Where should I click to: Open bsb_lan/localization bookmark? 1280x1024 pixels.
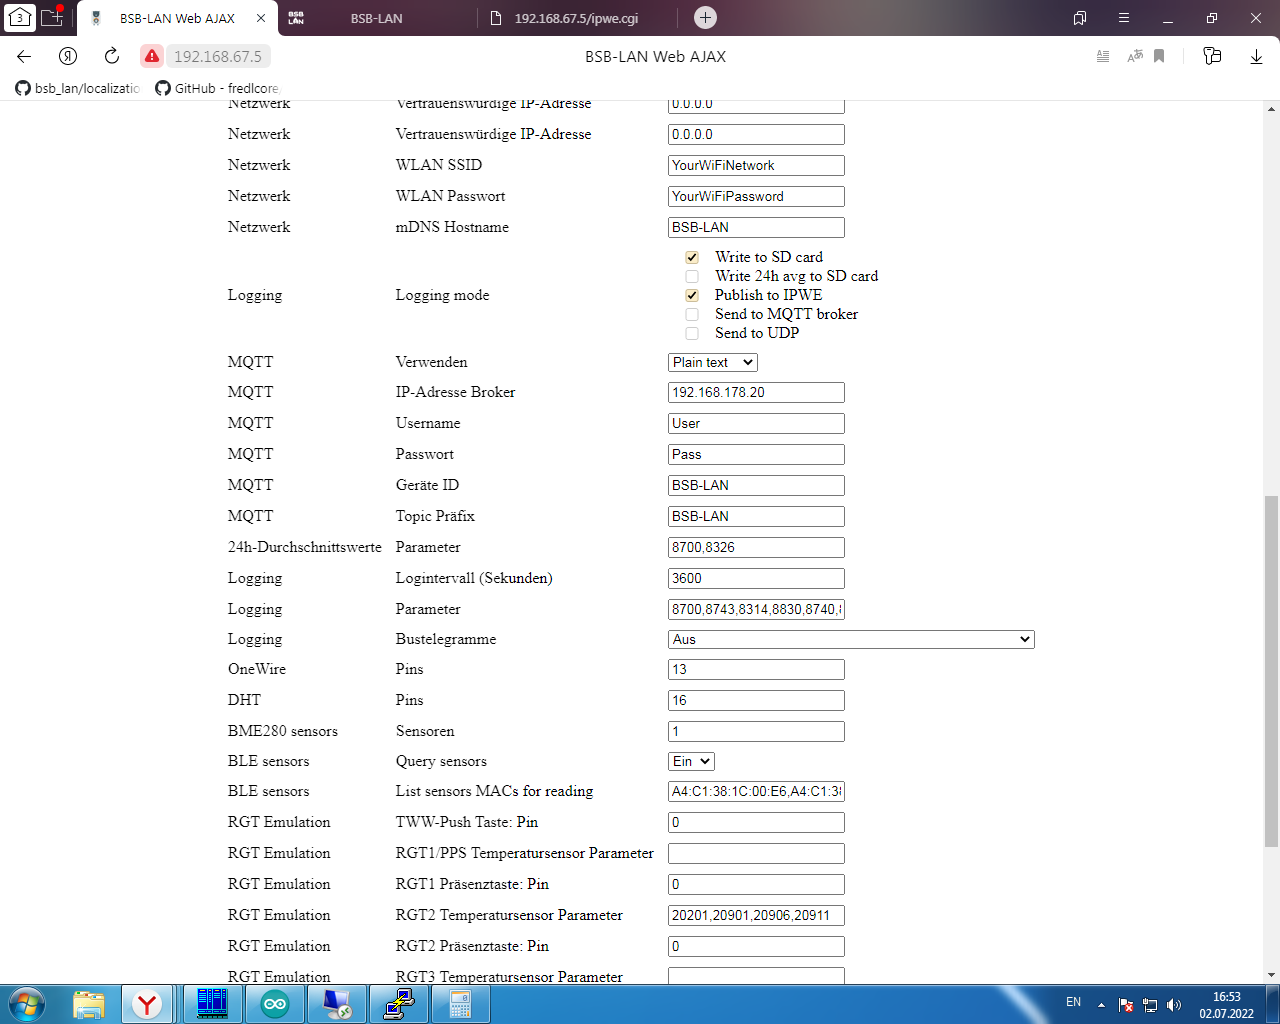click(78, 88)
